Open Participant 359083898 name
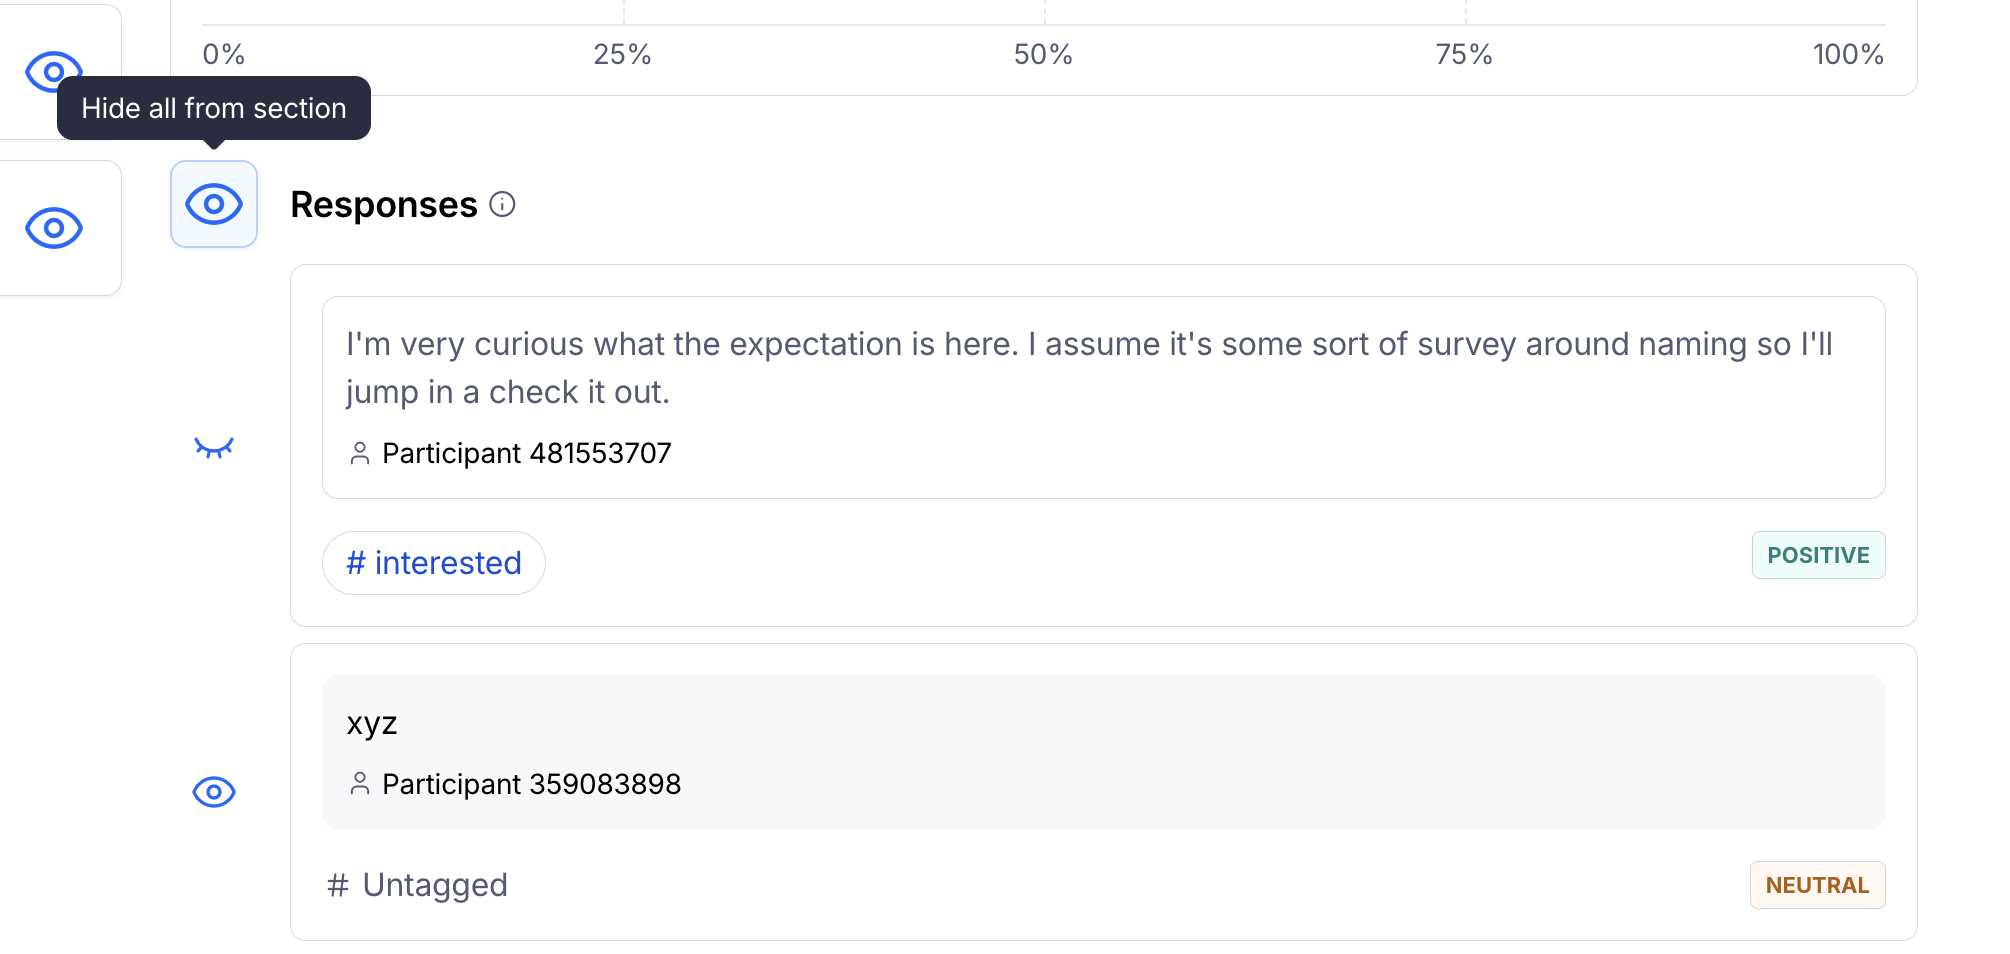 tap(531, 784)
